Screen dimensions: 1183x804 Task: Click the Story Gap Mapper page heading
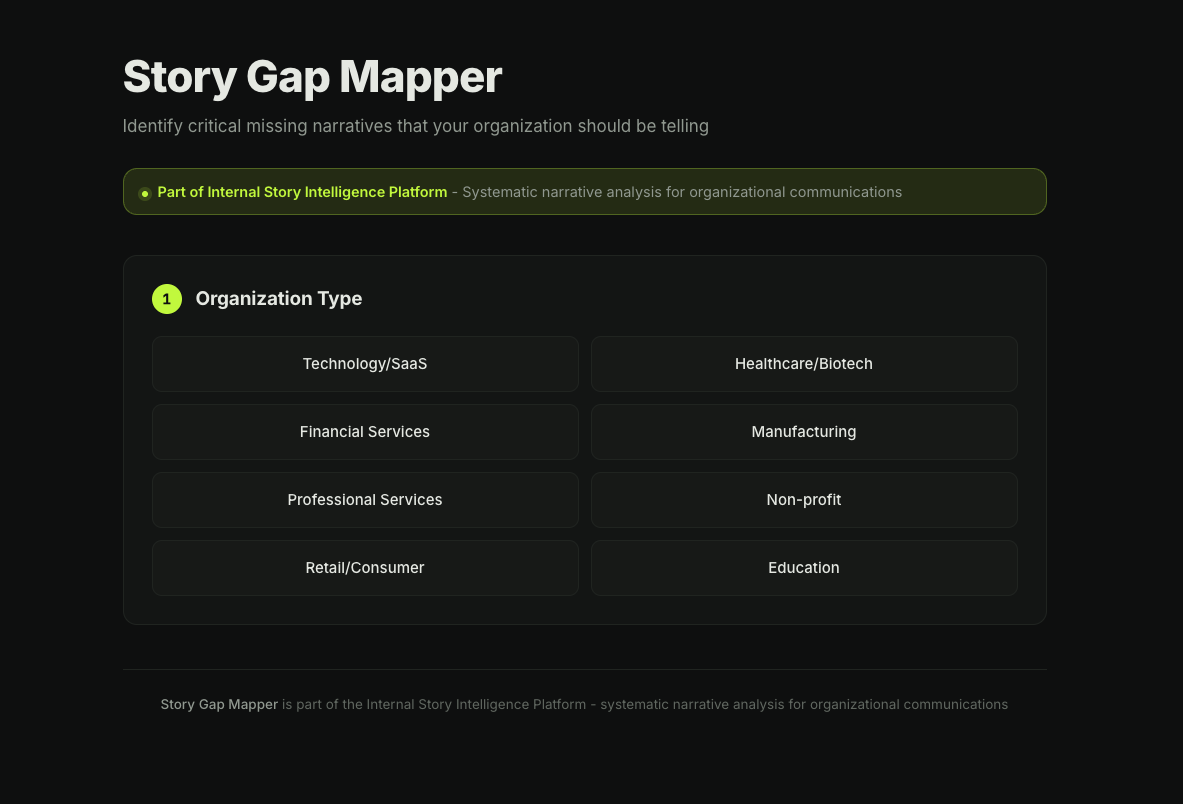point(312,77)
